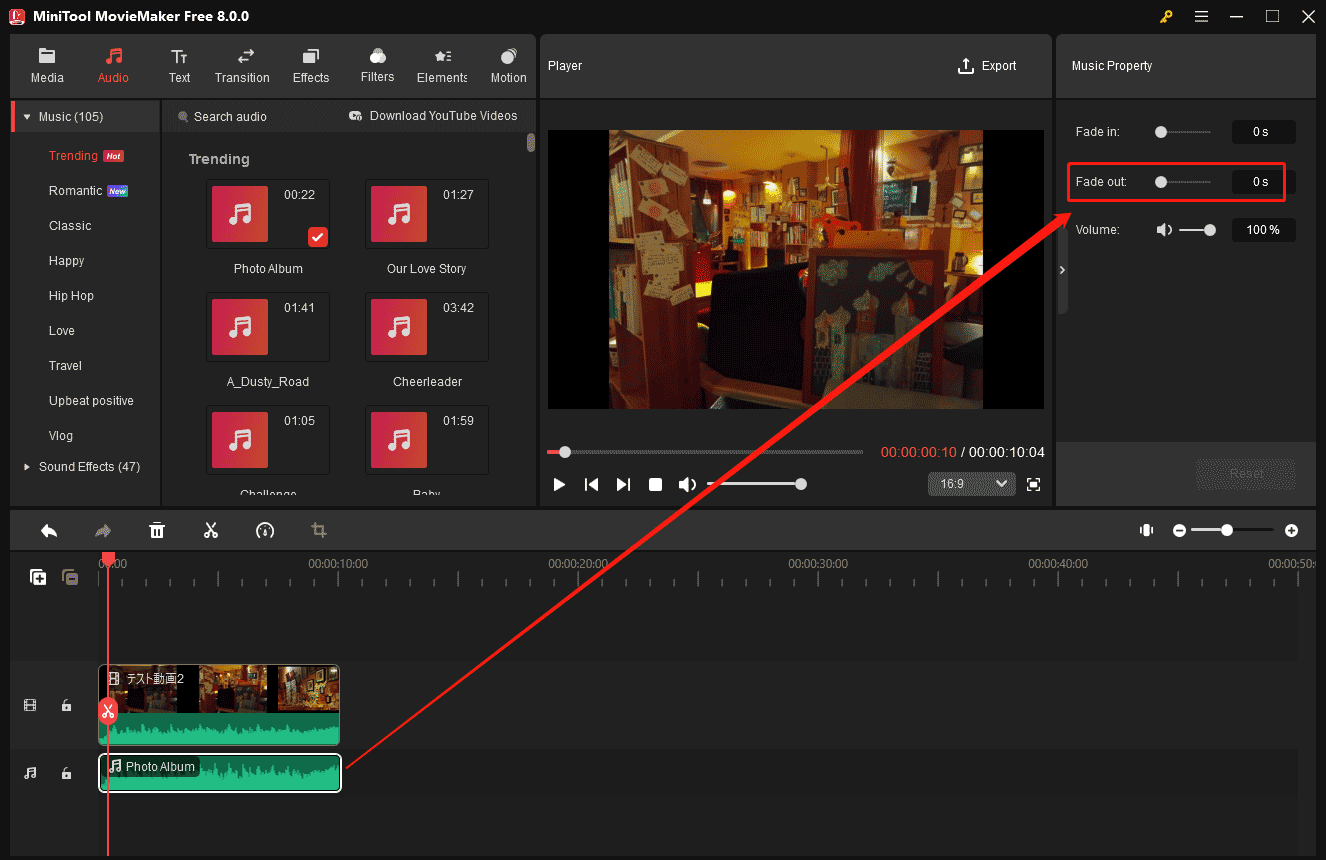Lock the video track

(x=66, y=705)
